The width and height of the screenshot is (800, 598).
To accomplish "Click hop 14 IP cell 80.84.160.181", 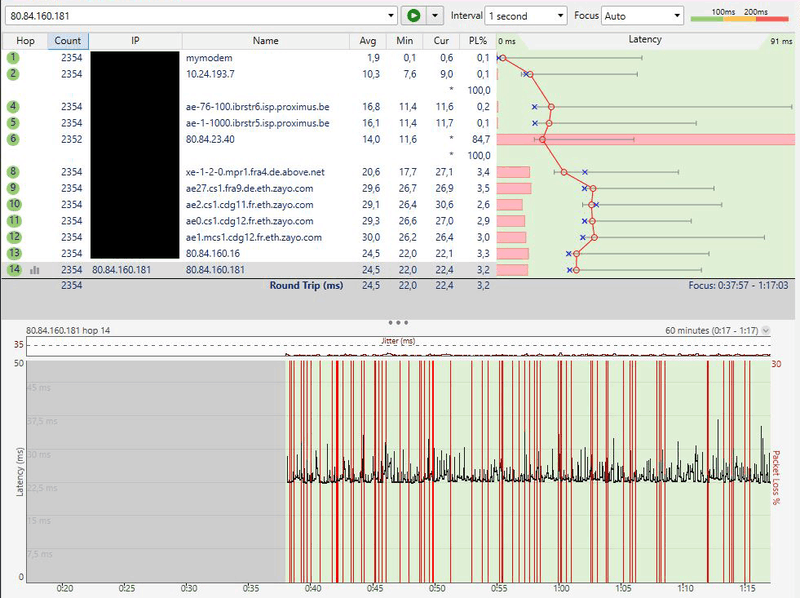I will coord(121,270).
